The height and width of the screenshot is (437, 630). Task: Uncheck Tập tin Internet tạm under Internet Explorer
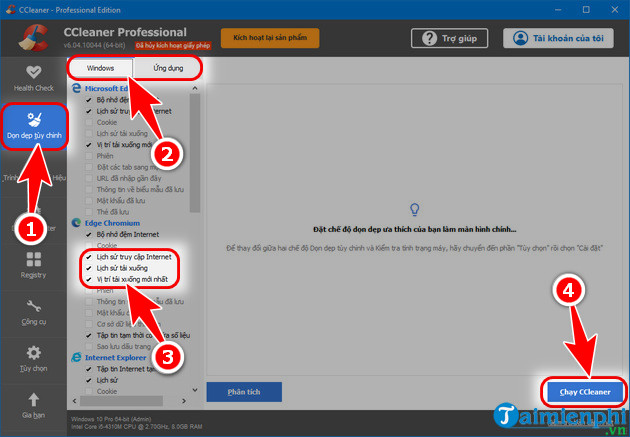pyautogui.click(x=89, y=369)
